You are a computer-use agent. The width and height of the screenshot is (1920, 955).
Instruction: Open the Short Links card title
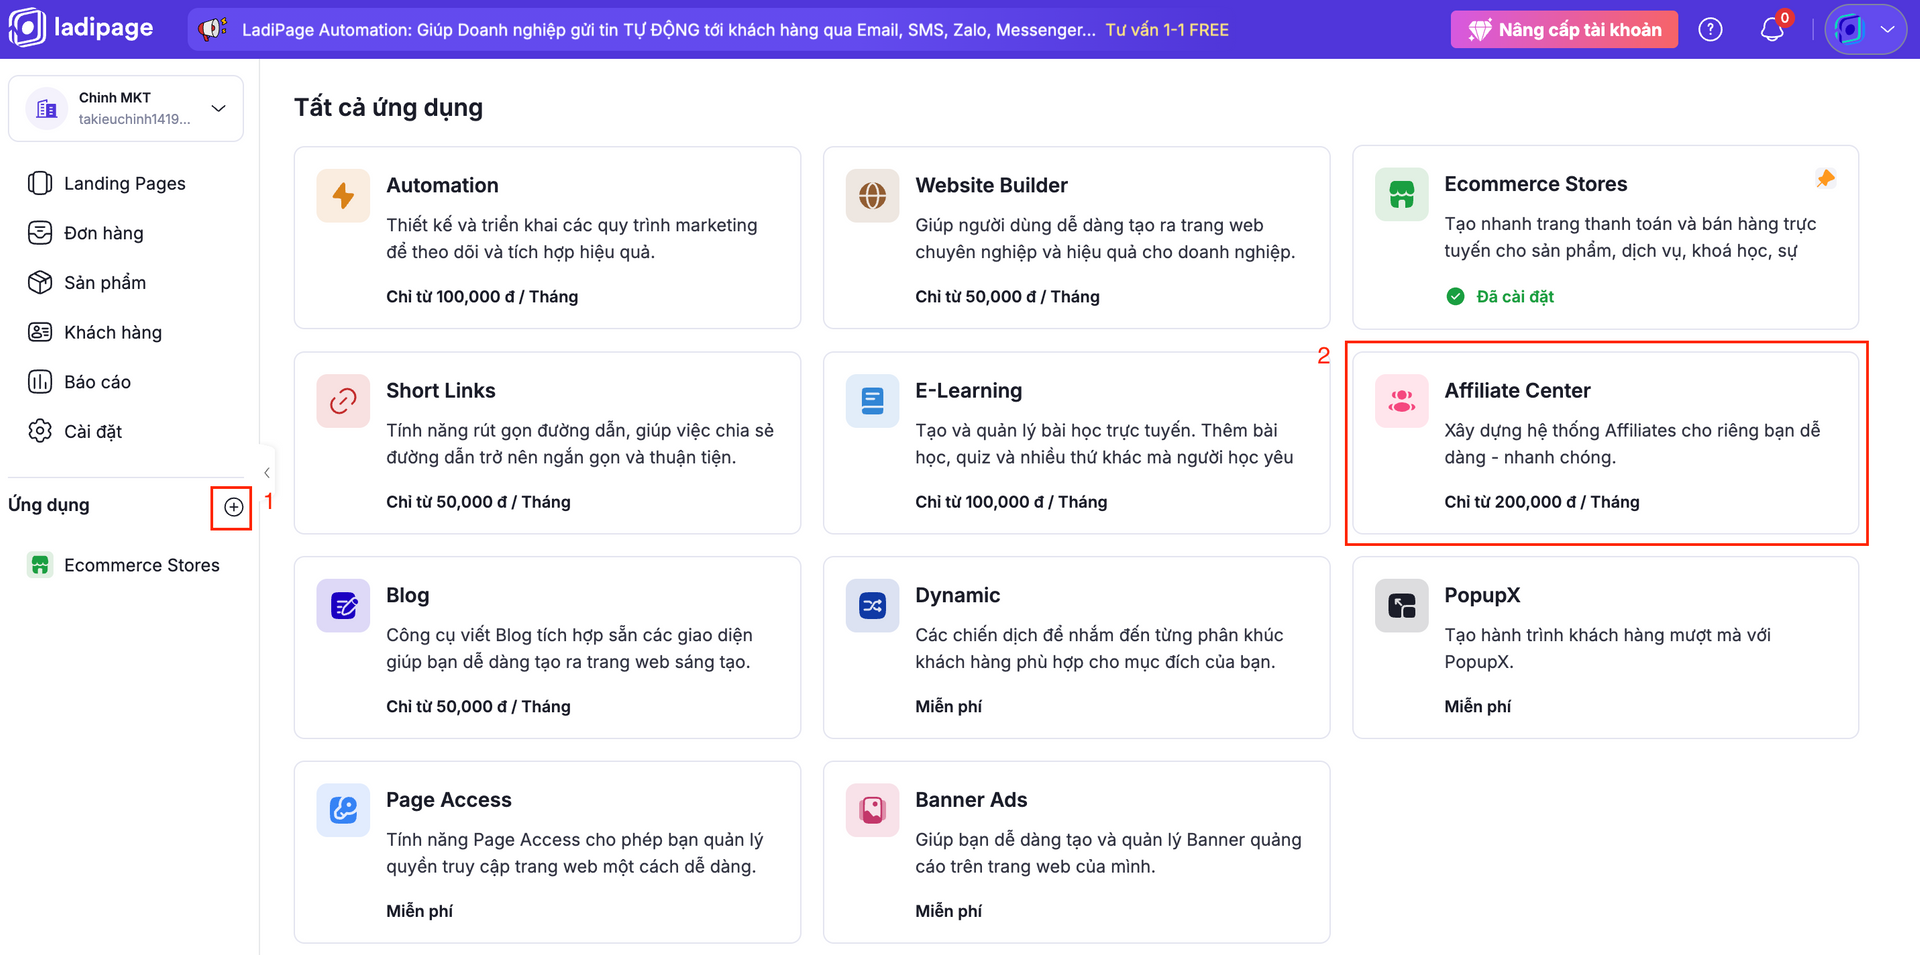tap(441, 390)
